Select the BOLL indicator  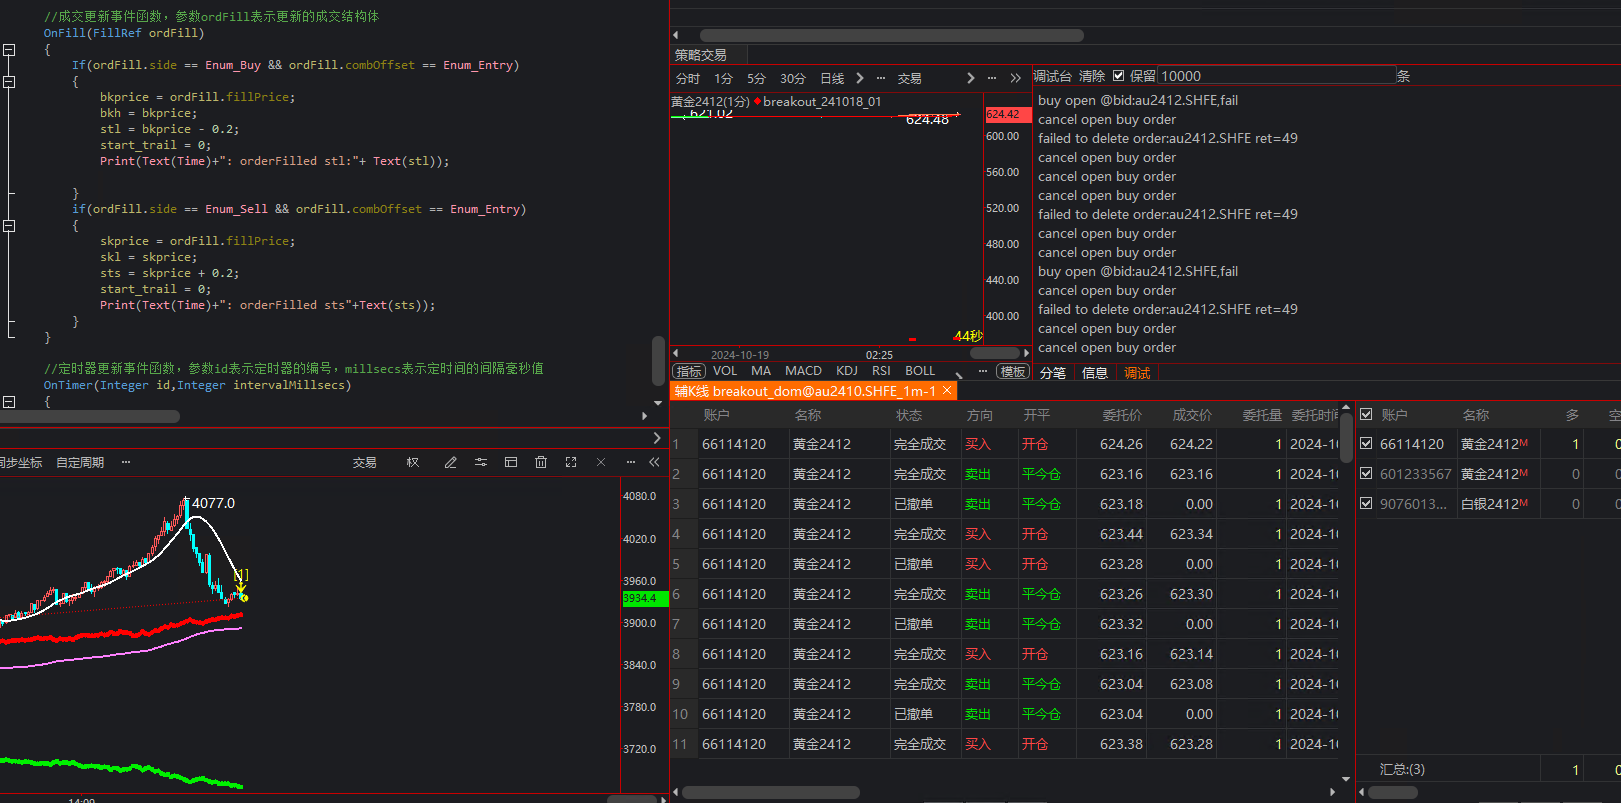[x=920, y=371]
